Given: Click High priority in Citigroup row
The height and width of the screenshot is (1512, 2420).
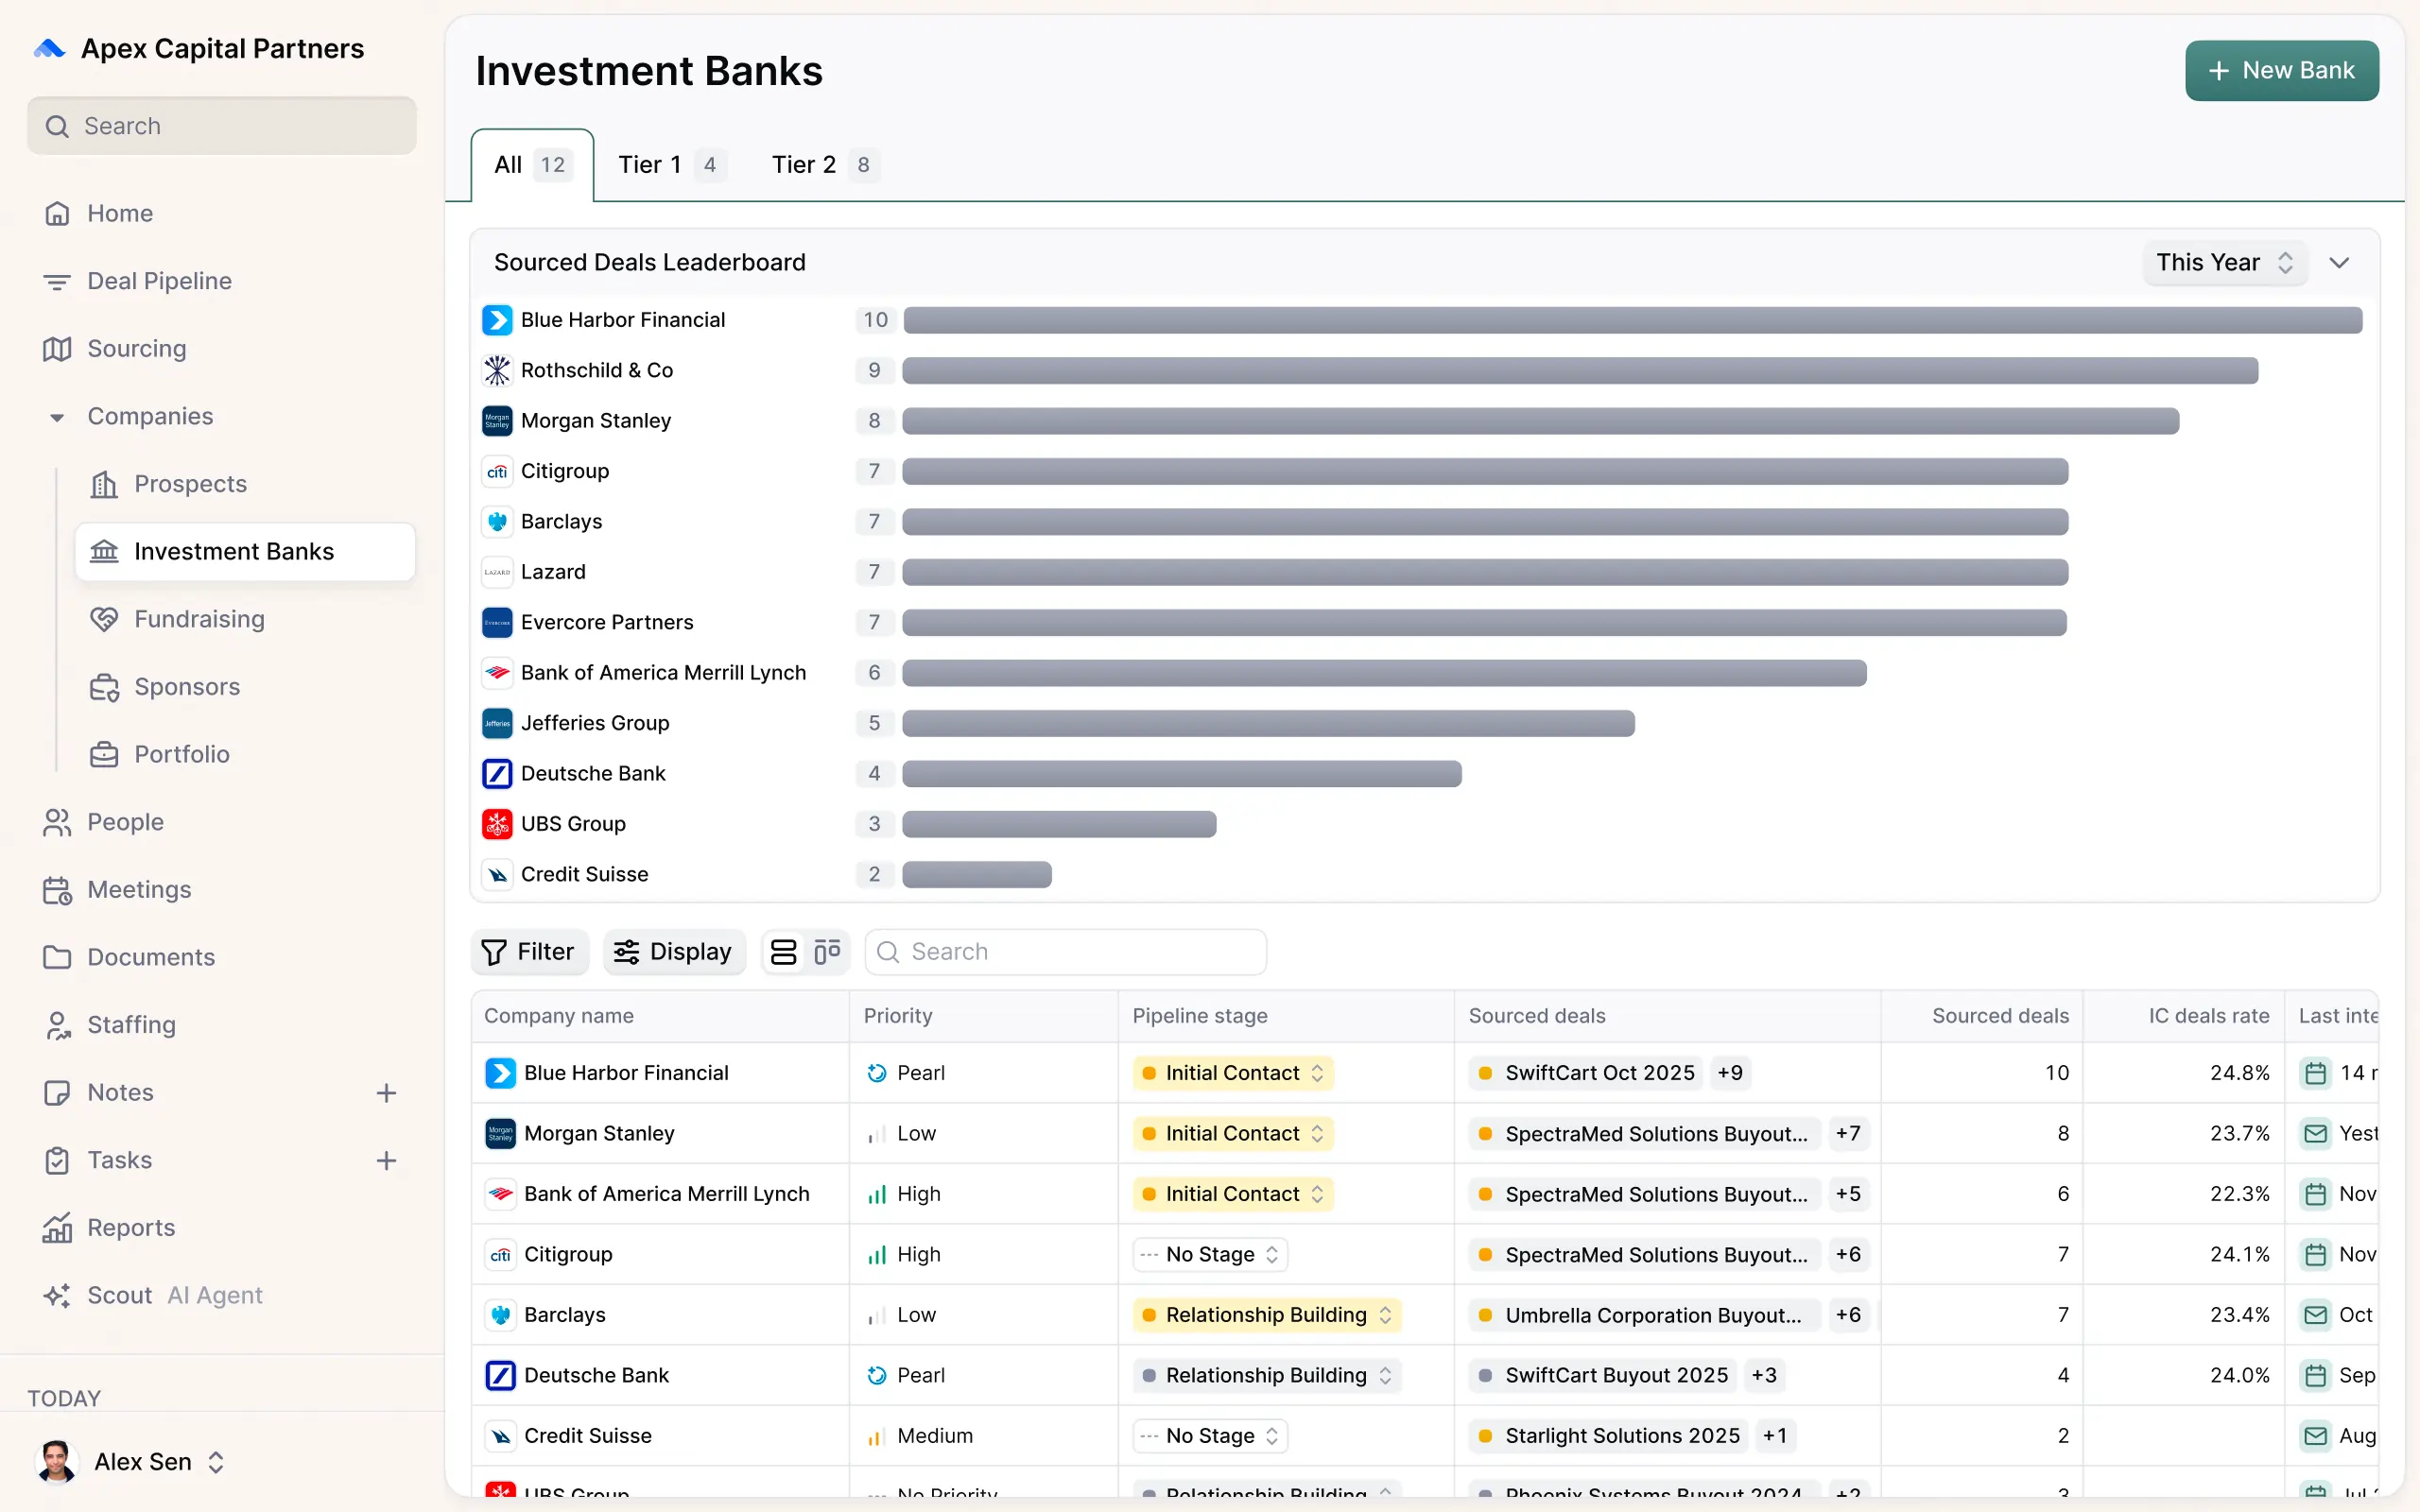Looking at the screenshot, I should tap(903, 1254).
